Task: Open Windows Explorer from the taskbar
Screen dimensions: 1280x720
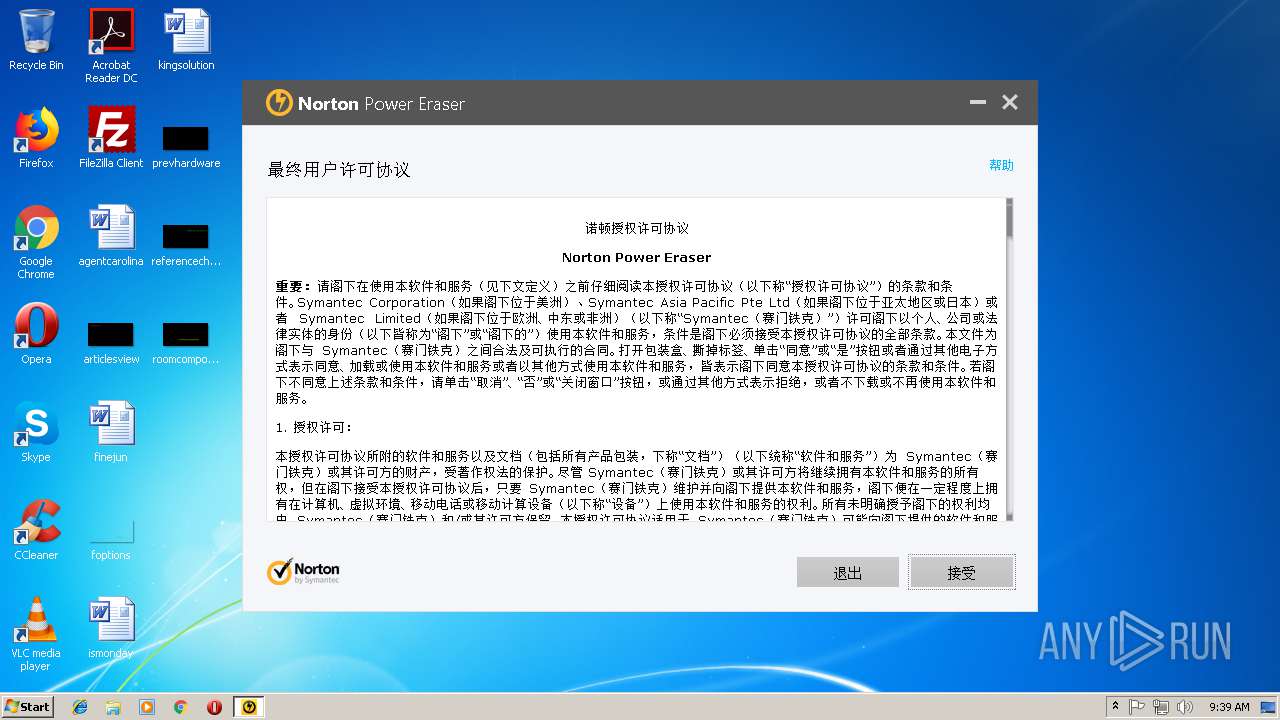Action: (x=113, y=707)
